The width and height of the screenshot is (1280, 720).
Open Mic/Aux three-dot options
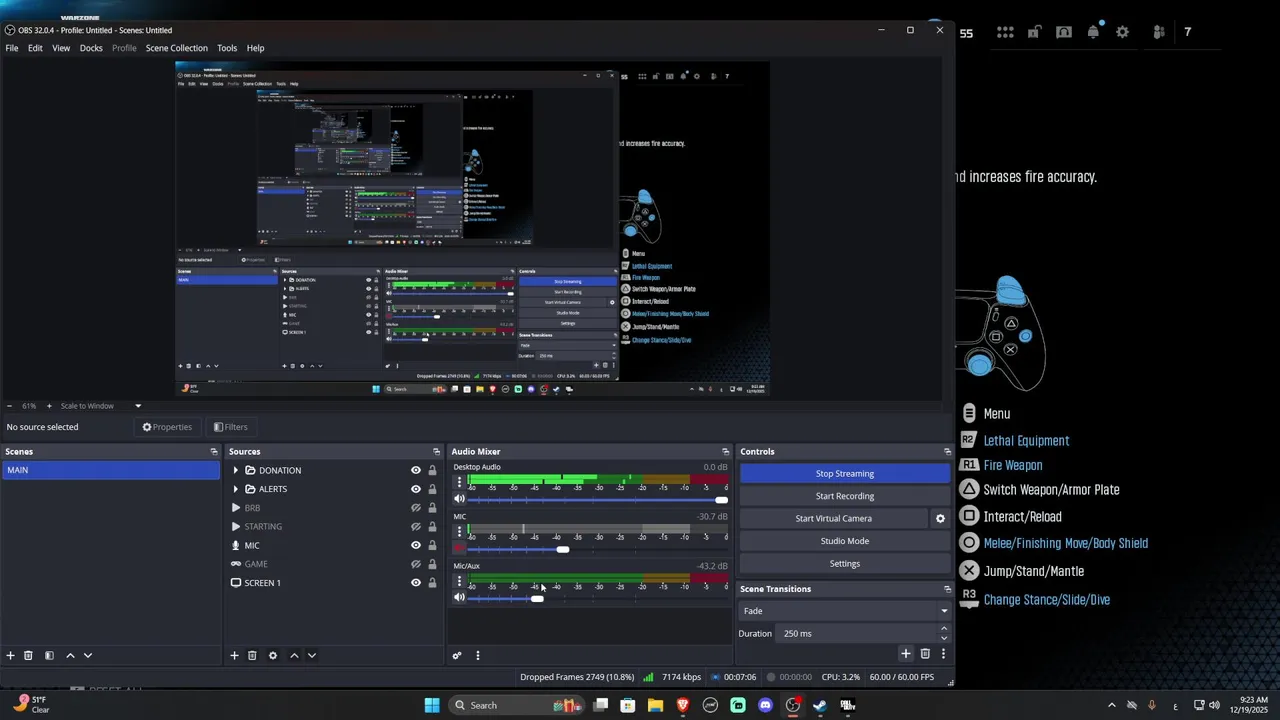(x=459, y=581)
